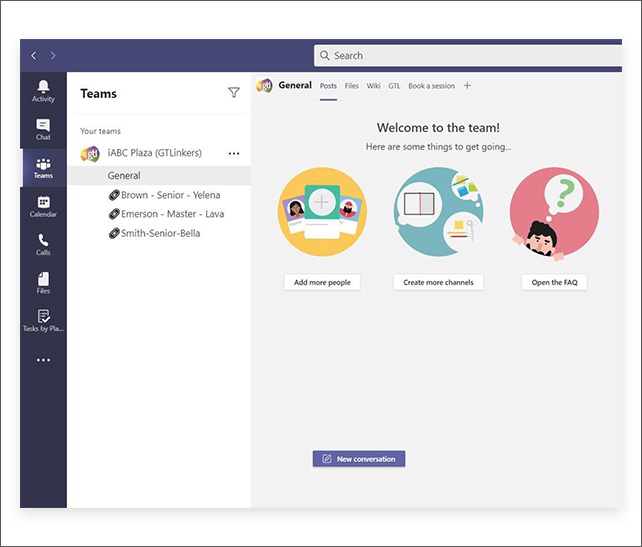Switch to the Wiki tab
The width and height of the screenshot is (642, 547).
(x=373, y=86)
